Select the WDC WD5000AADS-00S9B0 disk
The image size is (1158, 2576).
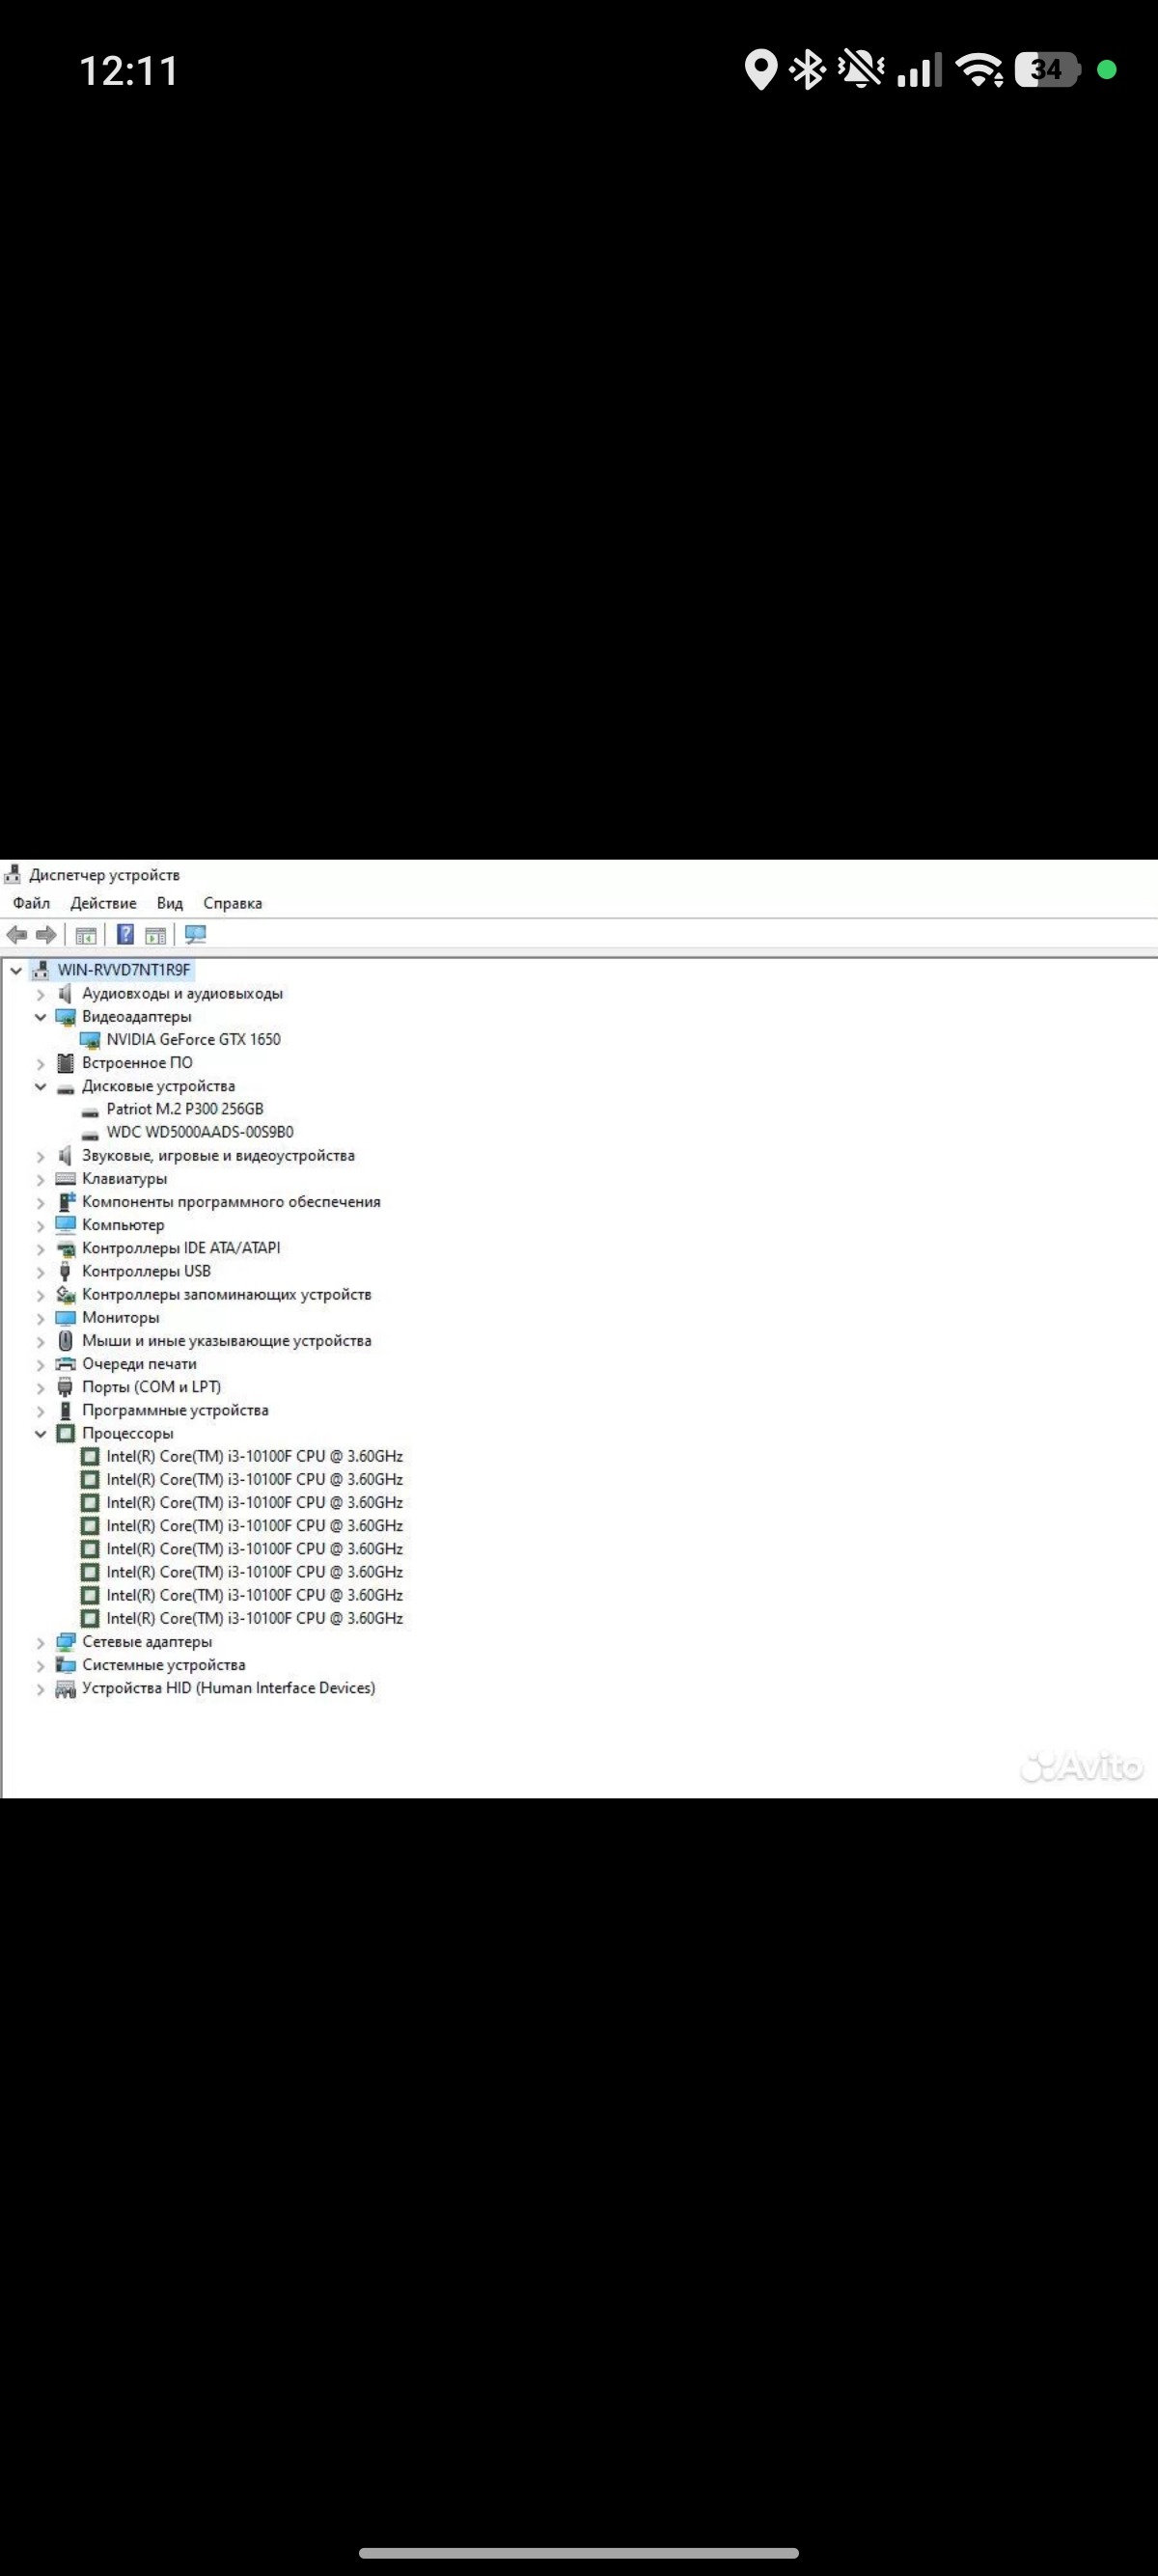click(x=200, y=1132)
